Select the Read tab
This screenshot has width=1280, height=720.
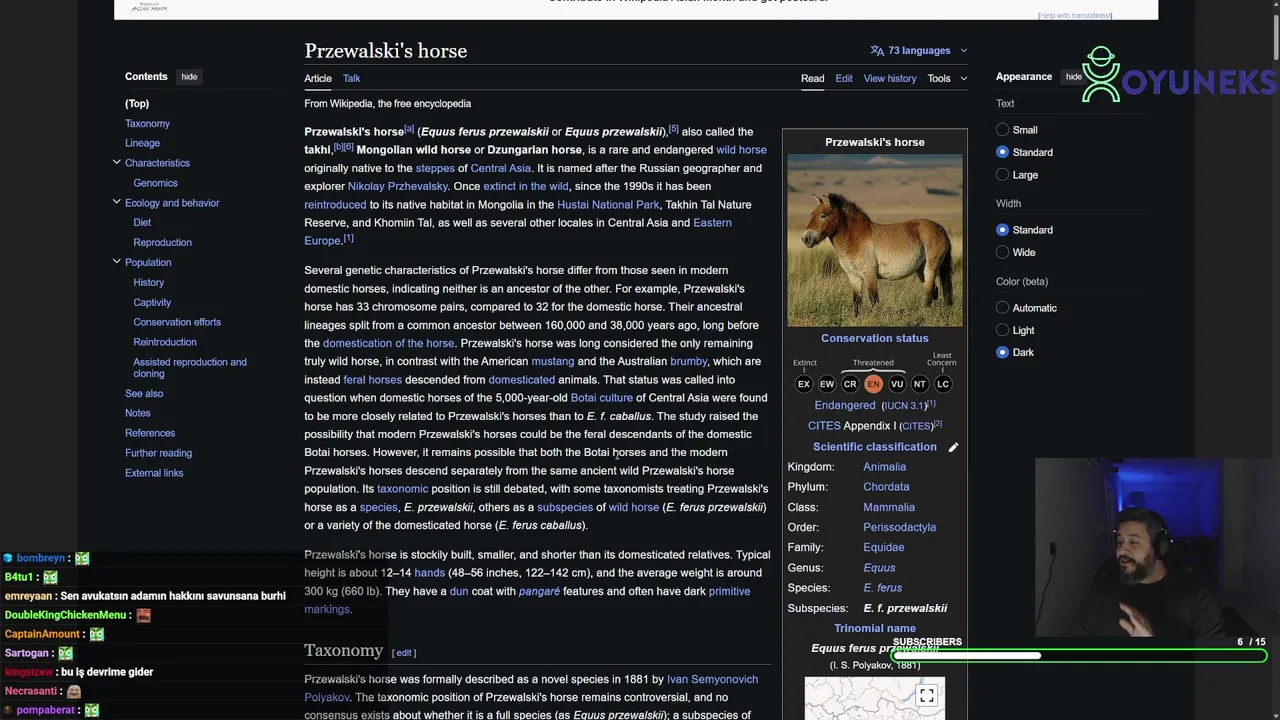click(812, 78)
